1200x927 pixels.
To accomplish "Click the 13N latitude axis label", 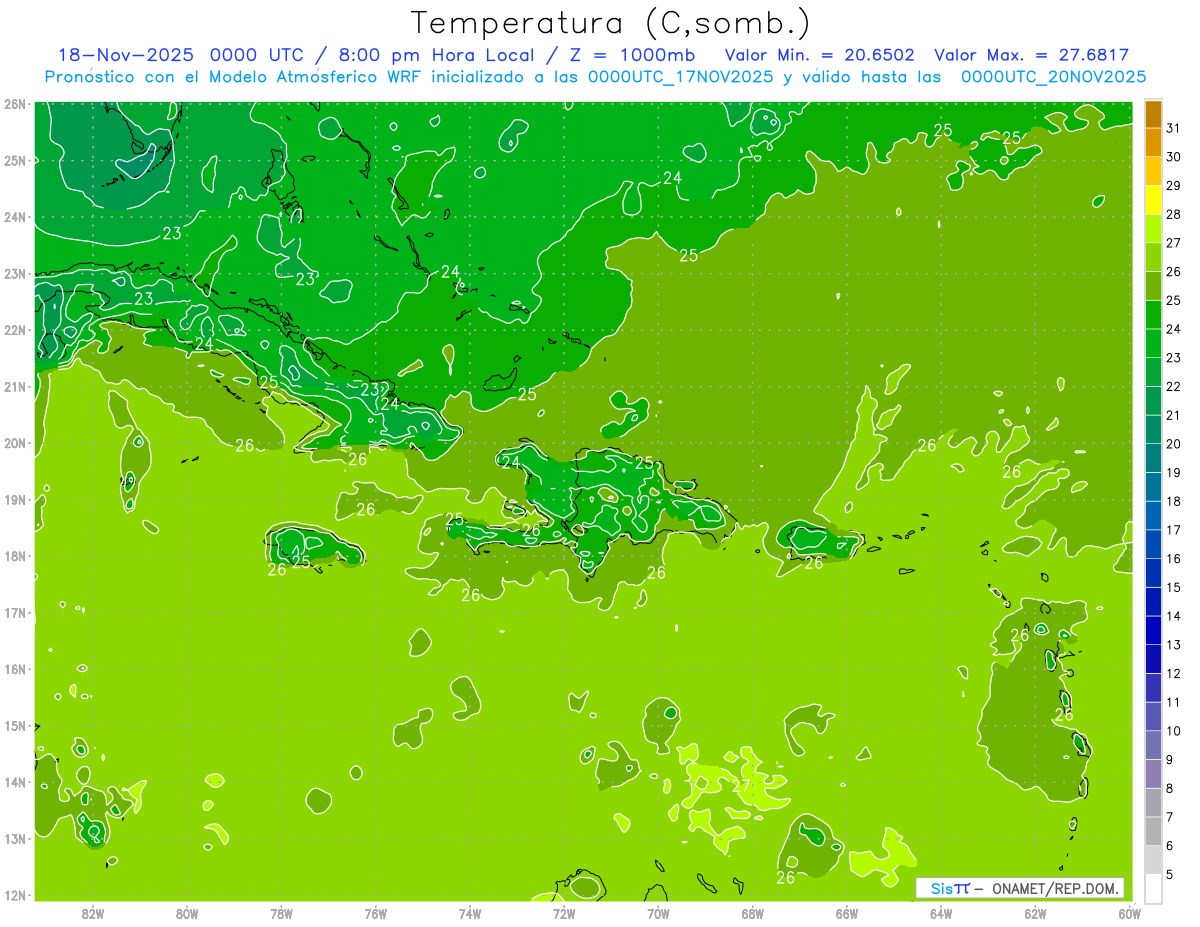I will (15, 838).
